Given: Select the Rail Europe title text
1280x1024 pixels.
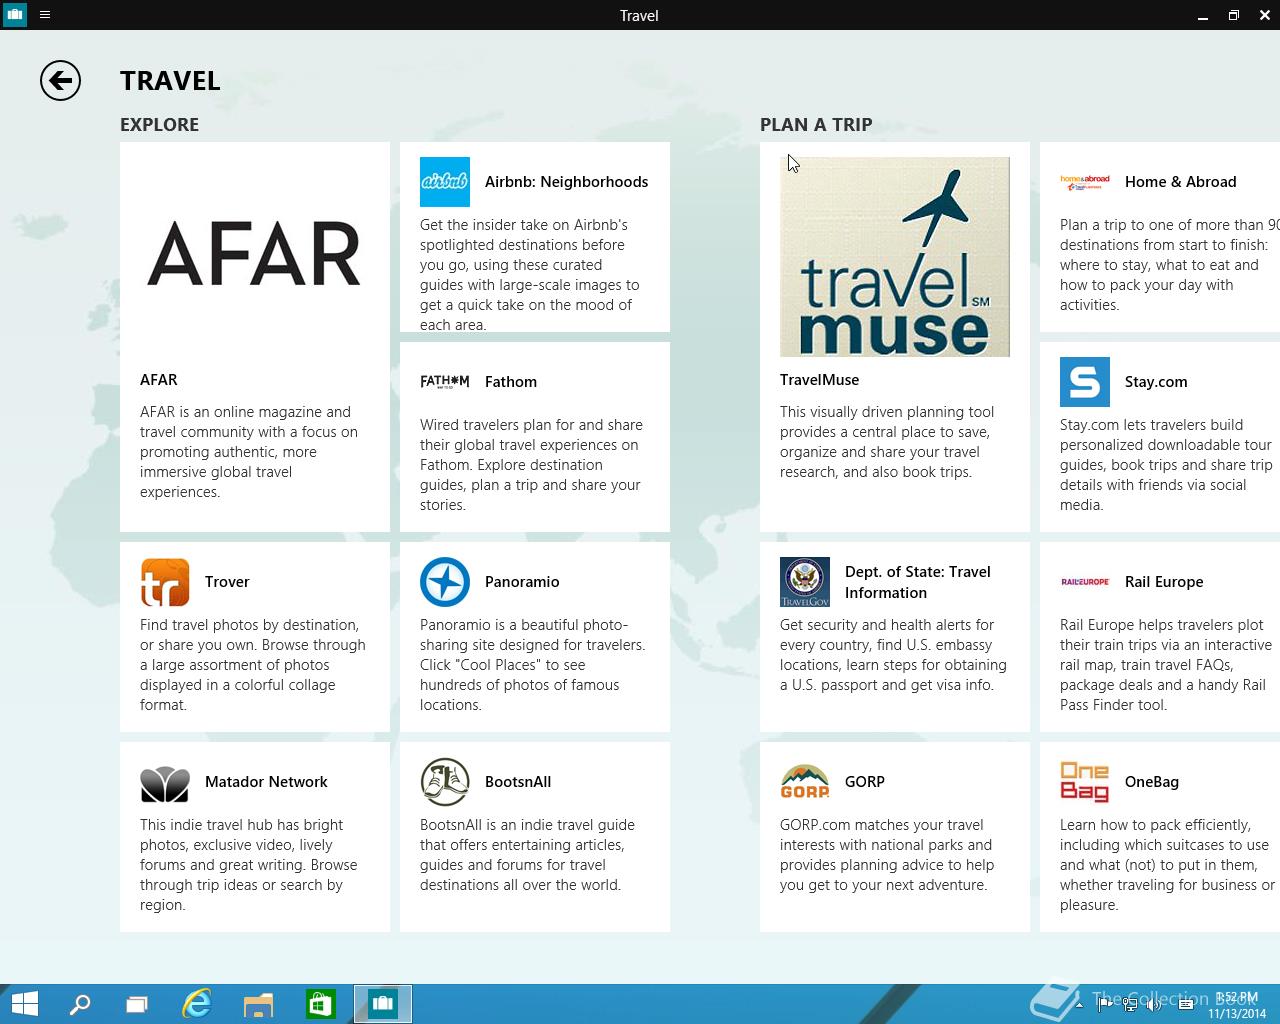Looking at the screenshot, I should [1164, 582].
